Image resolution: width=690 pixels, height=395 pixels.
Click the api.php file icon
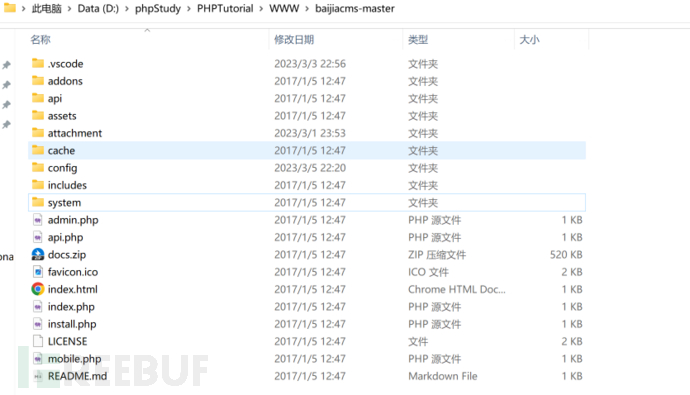38,237
